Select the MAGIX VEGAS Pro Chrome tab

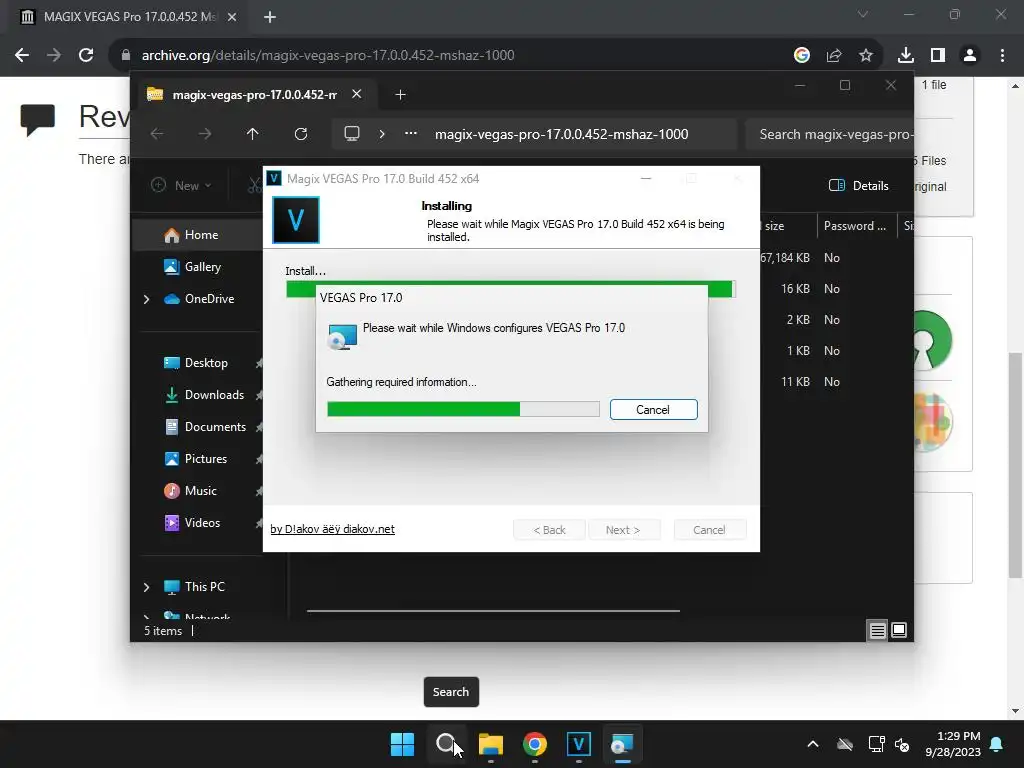click(129, 17)
